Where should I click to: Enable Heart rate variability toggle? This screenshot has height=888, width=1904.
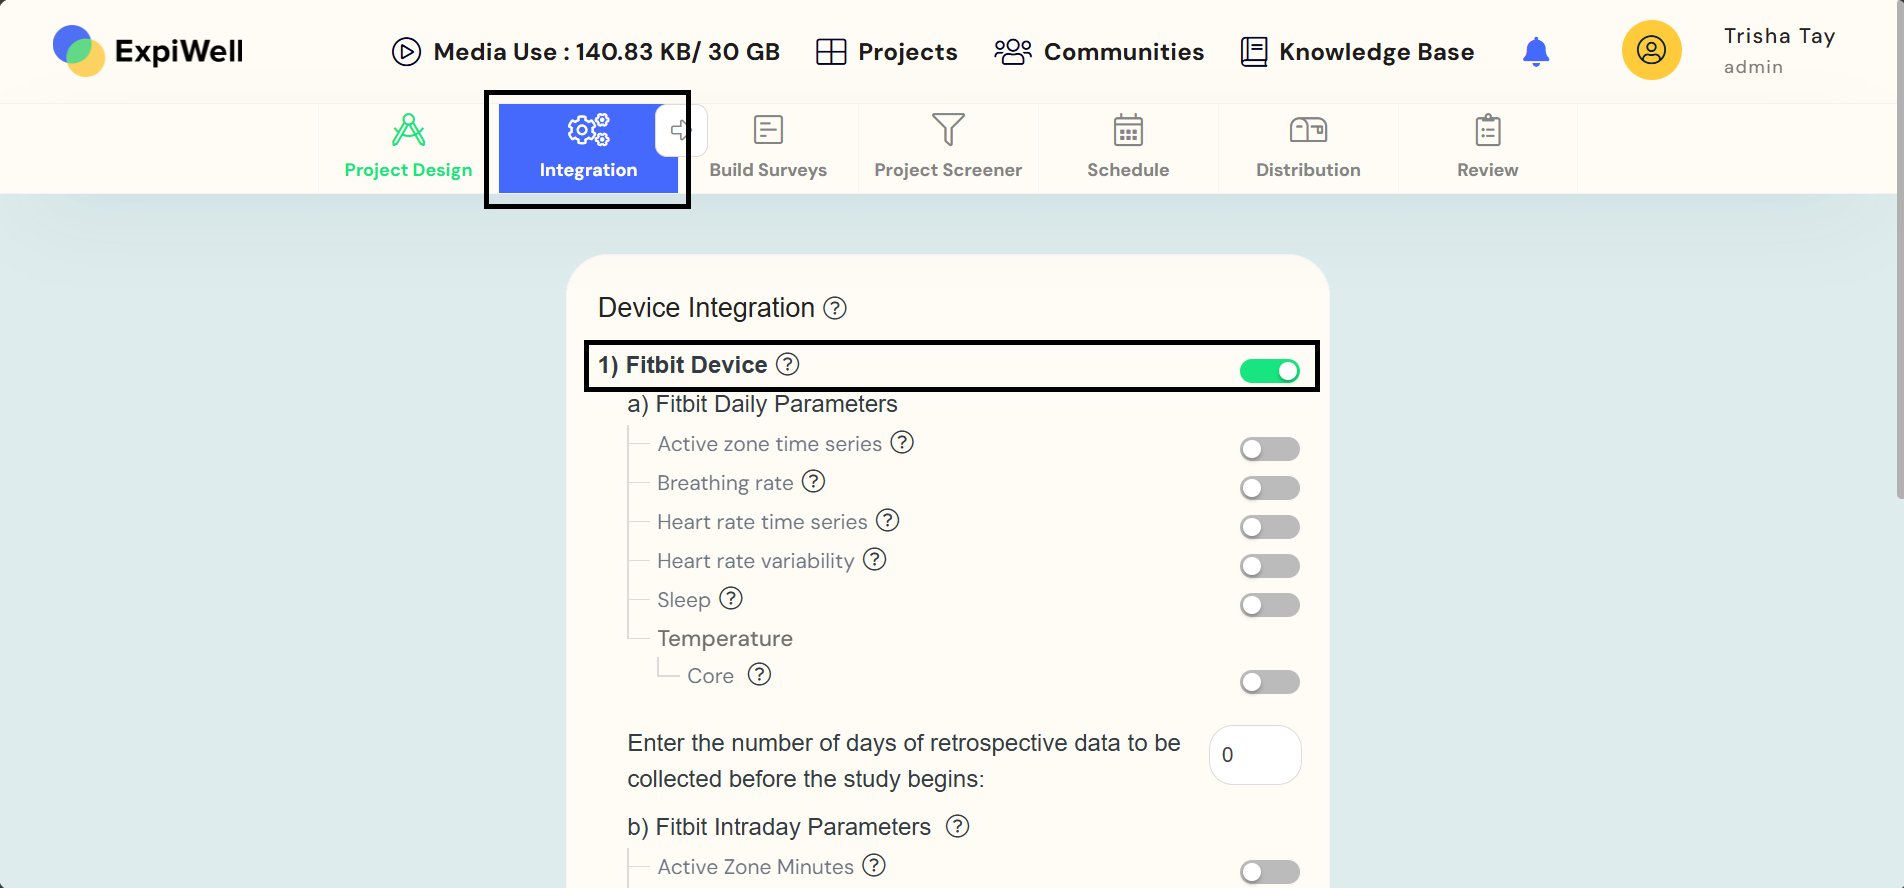(1270, 566)
